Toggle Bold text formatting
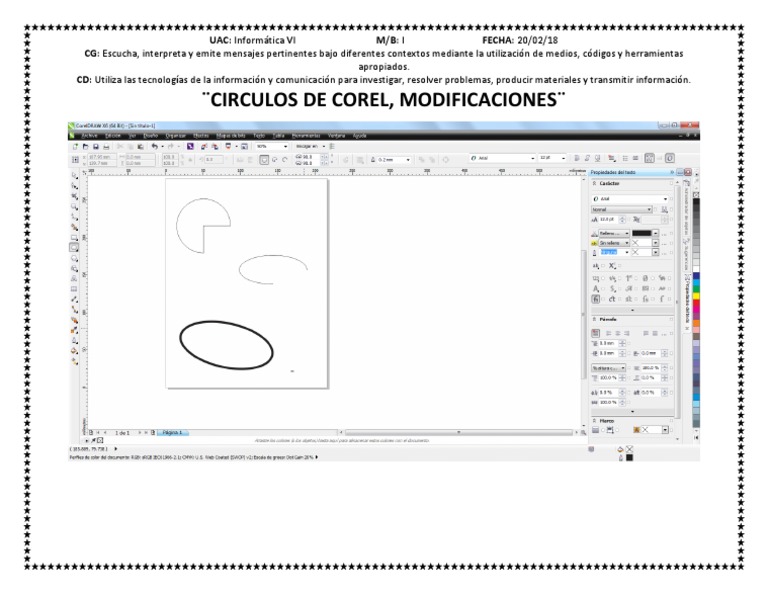This screenshot has width=768, height=594. (576, 158)
